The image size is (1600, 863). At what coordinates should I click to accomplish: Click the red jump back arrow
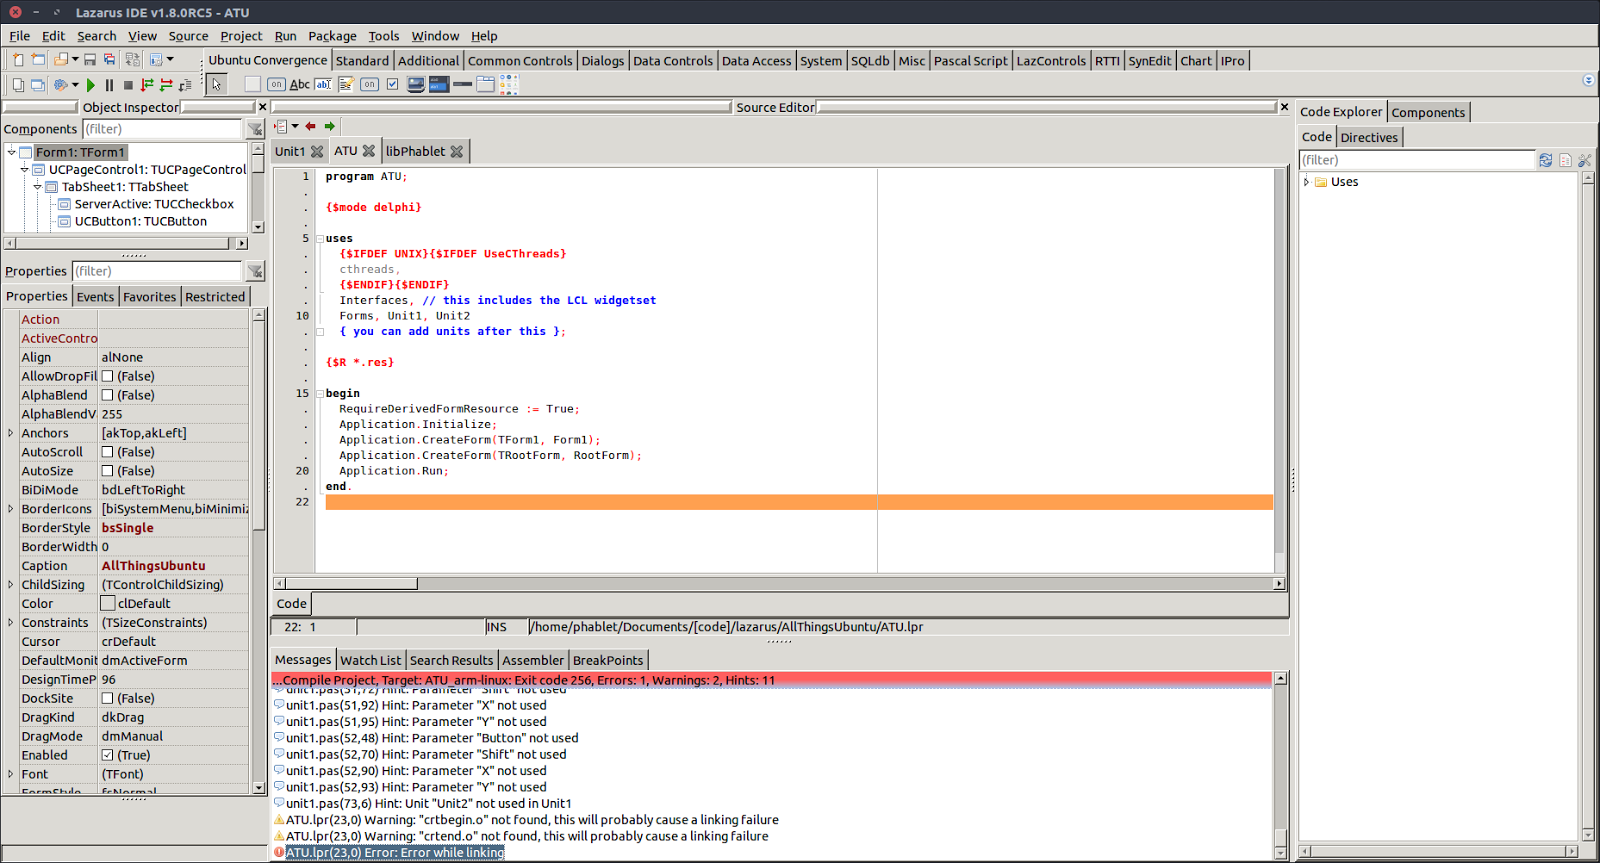pos(311,126)
